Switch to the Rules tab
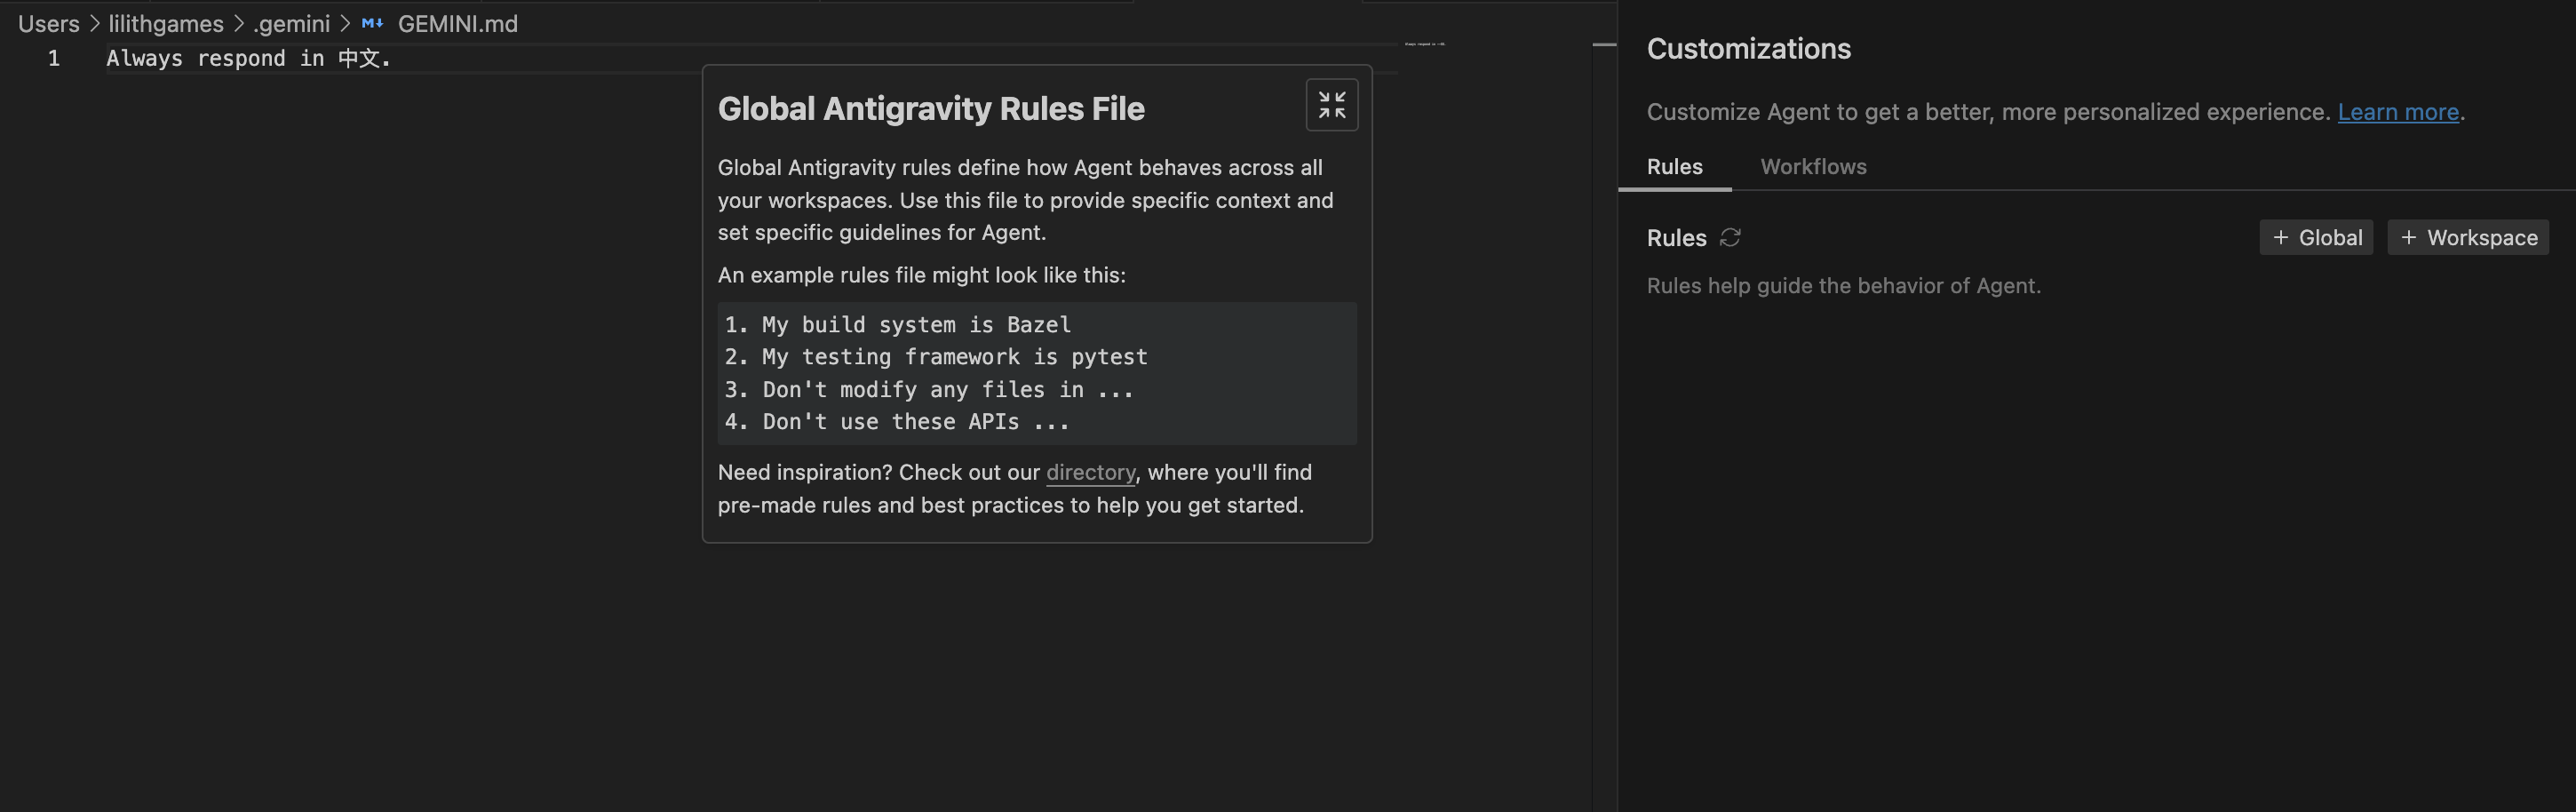2576x812 pixels. point(1674,167)
